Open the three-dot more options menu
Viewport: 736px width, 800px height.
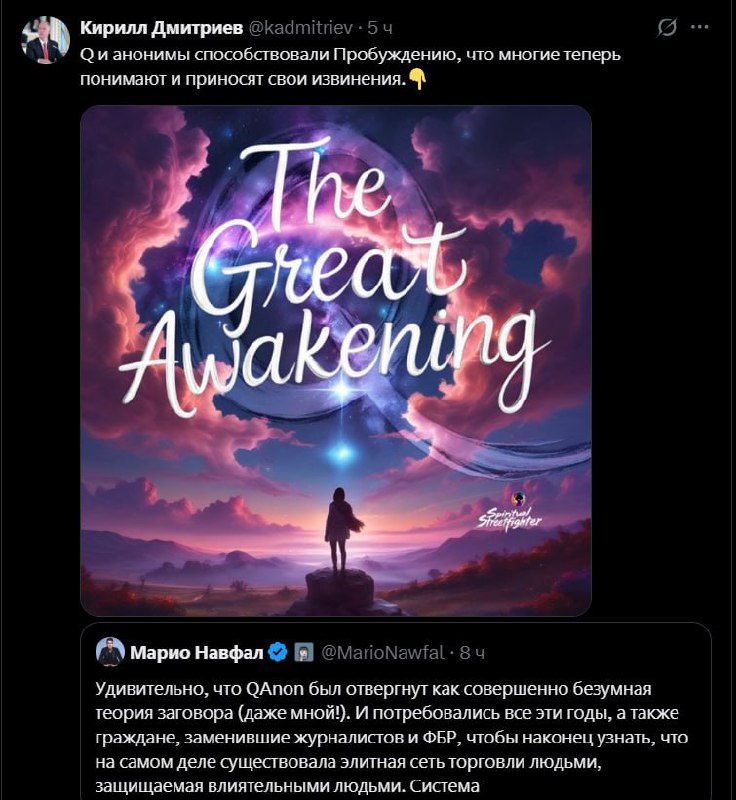699,27
